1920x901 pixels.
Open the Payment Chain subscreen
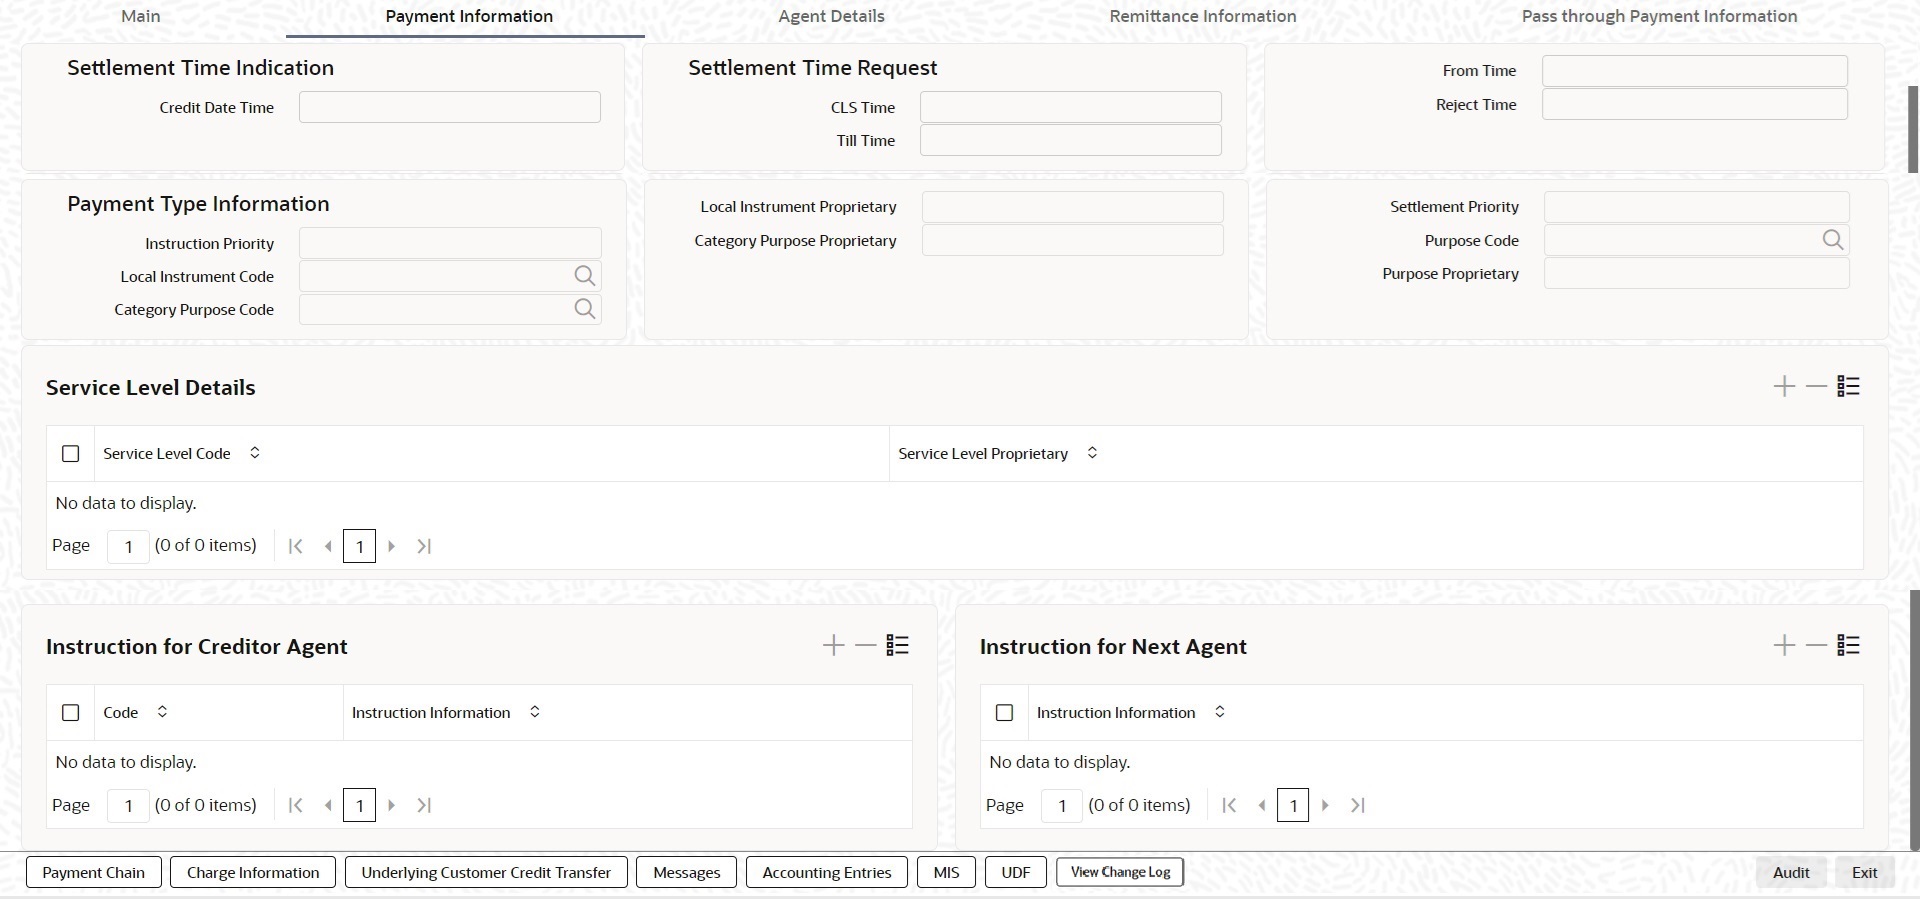coord(94,872)
